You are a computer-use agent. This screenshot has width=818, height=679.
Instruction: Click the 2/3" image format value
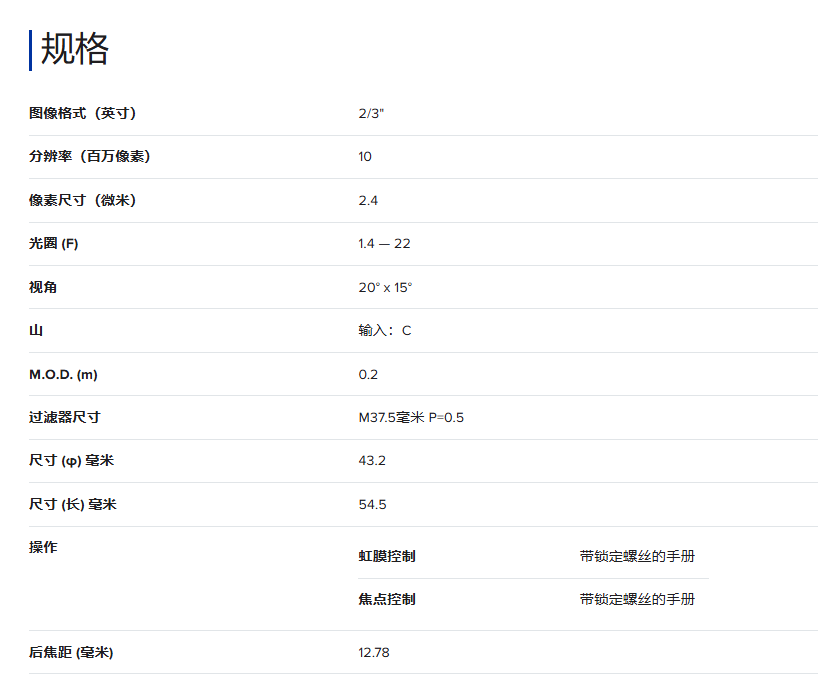coord(371,113)
